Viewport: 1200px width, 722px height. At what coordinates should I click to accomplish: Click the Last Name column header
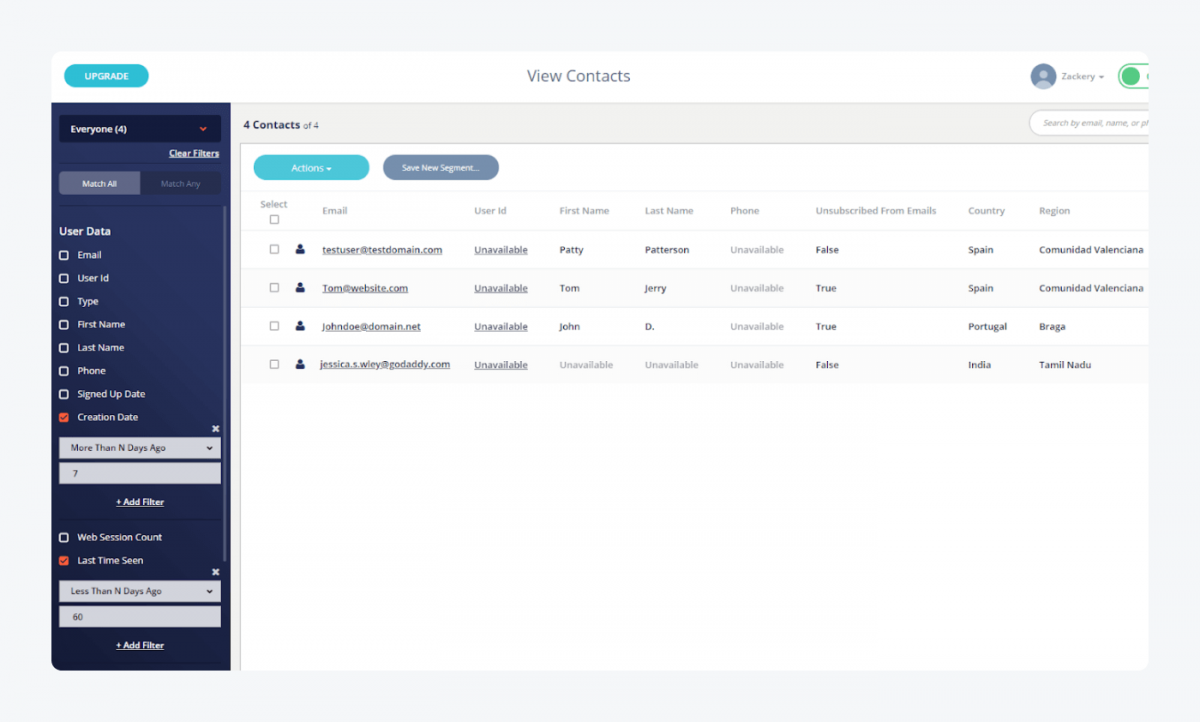[669, 211]
